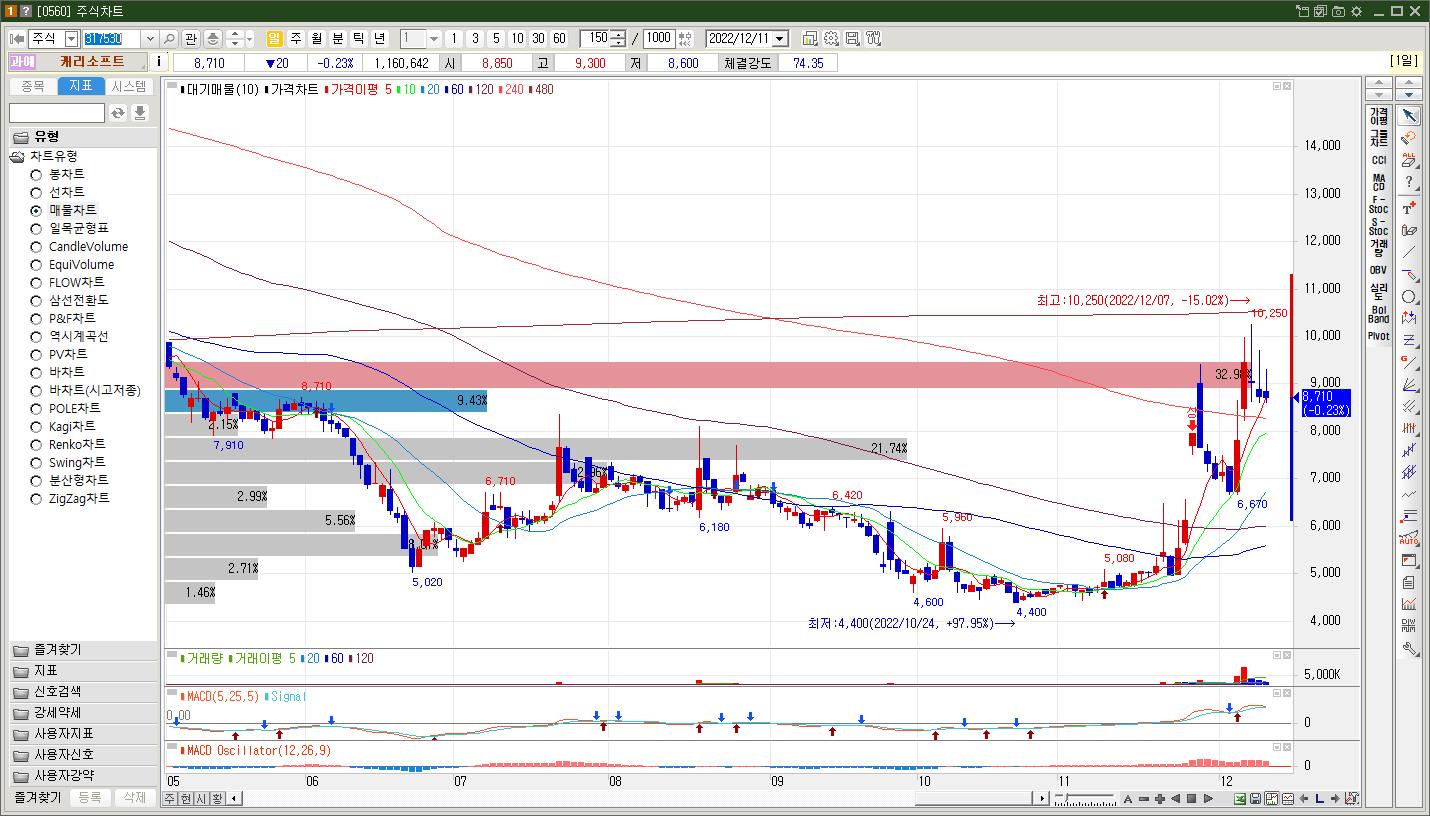Expand the 신호검색 folder

click(83, 692)
